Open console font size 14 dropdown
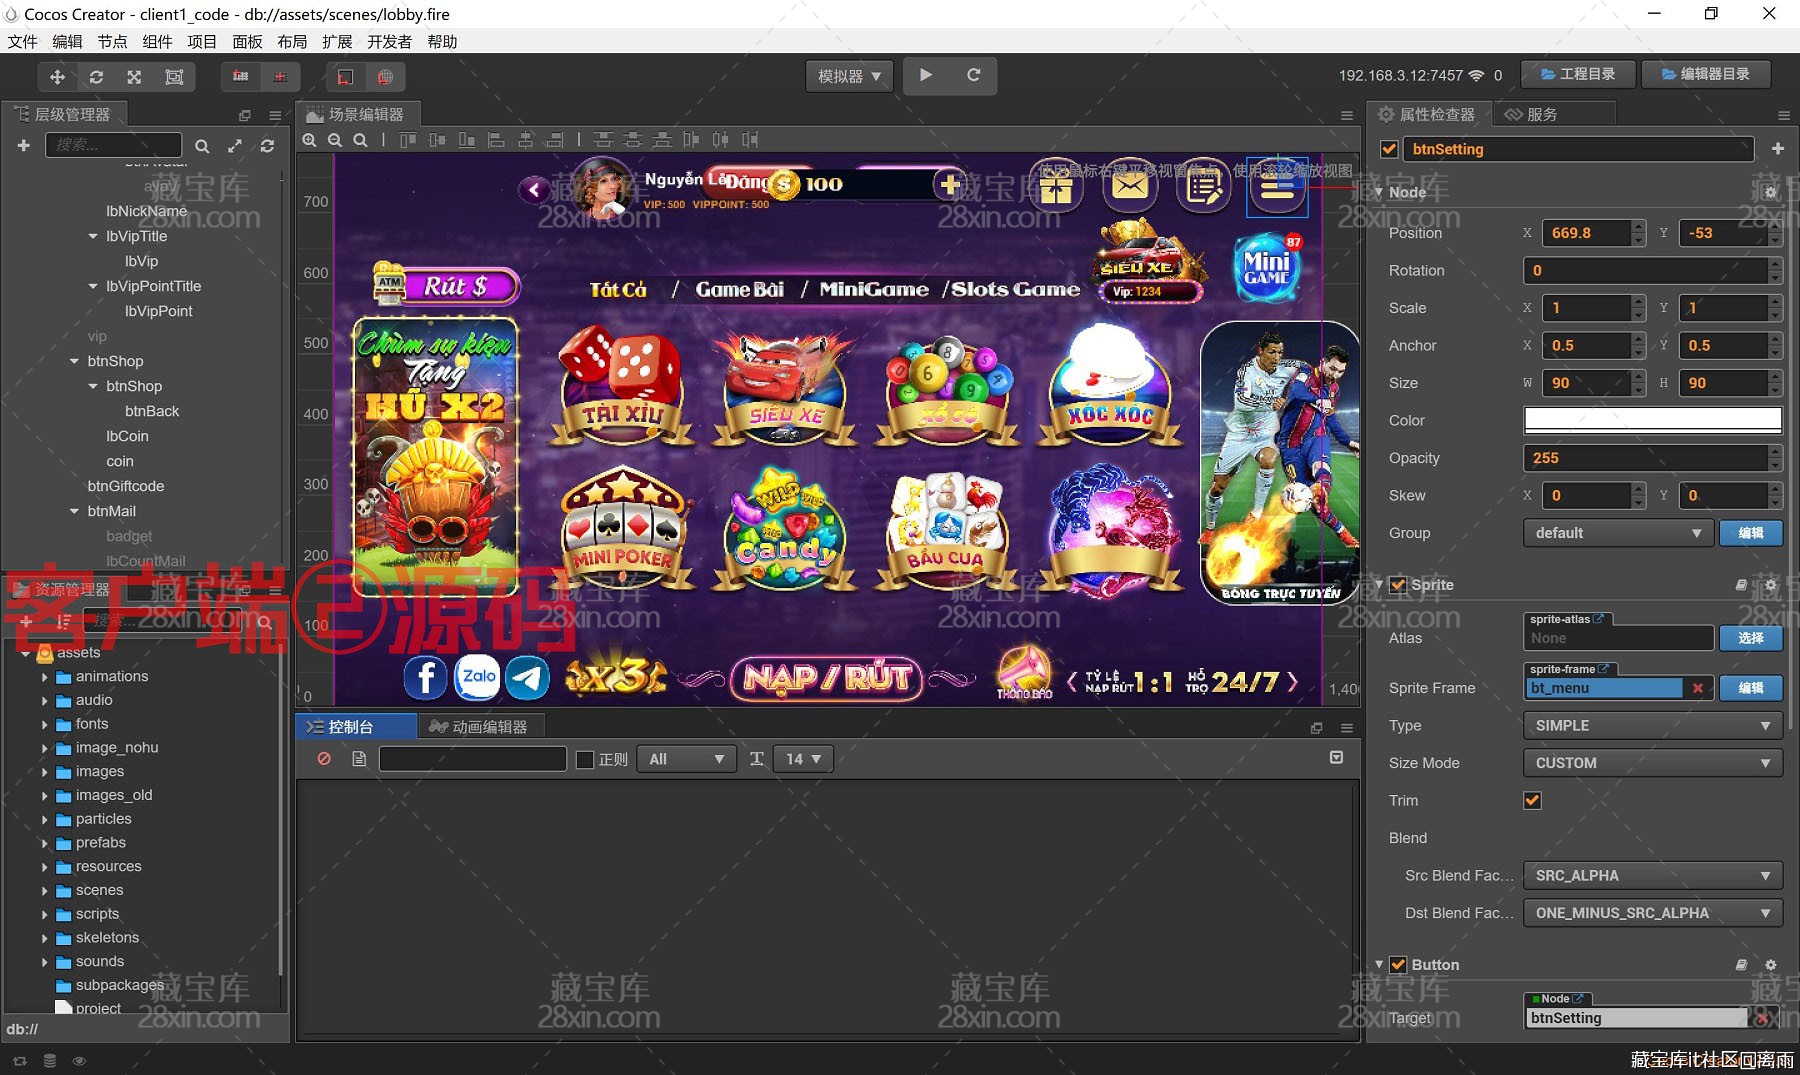 [803, 759]
